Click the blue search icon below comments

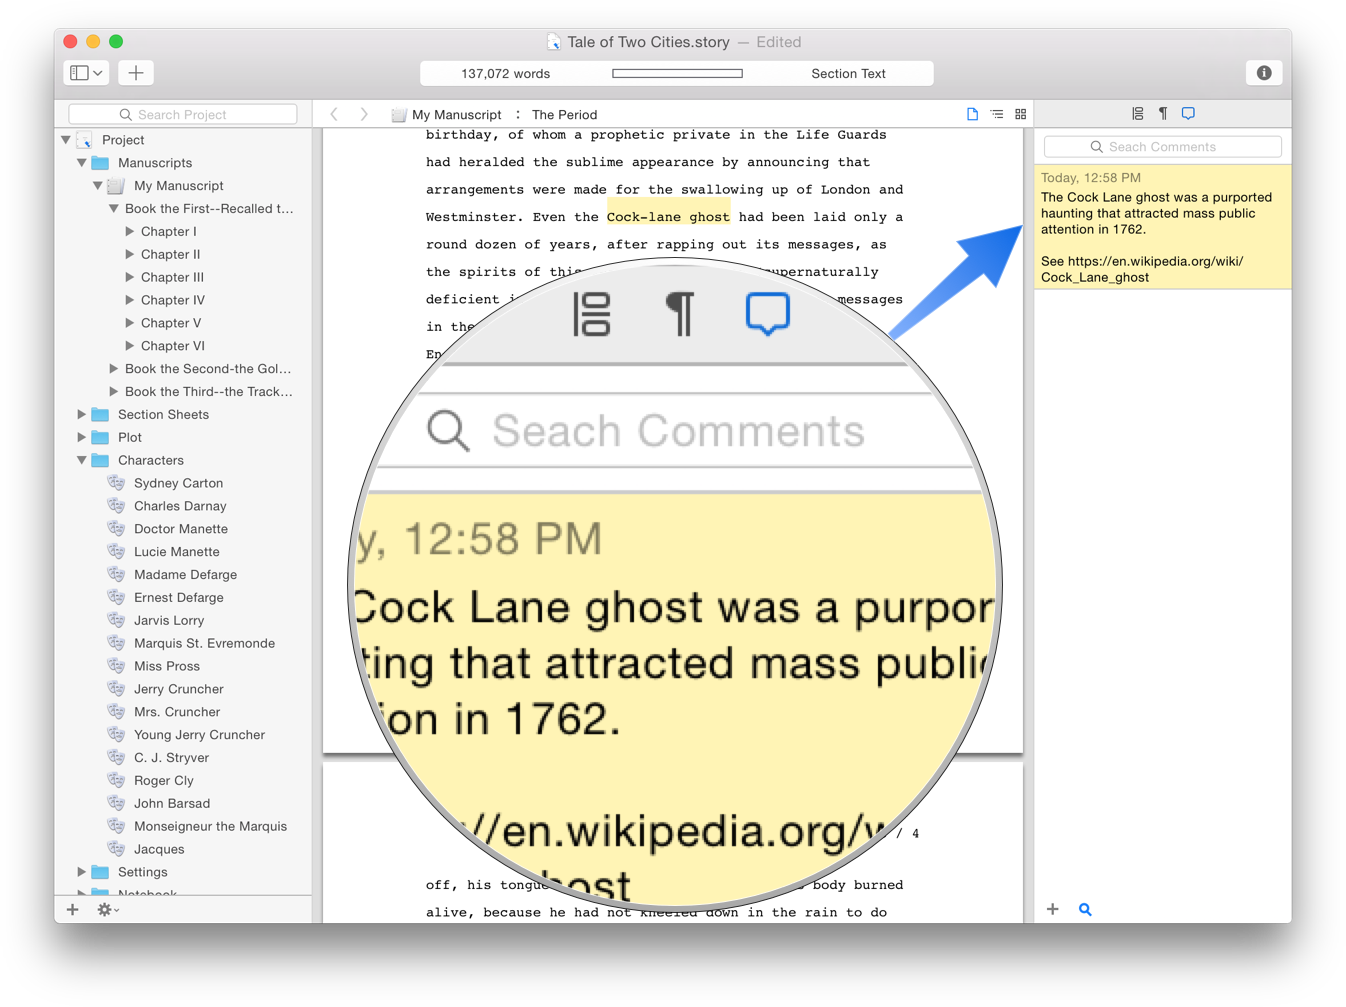(x=1085, y=909)
